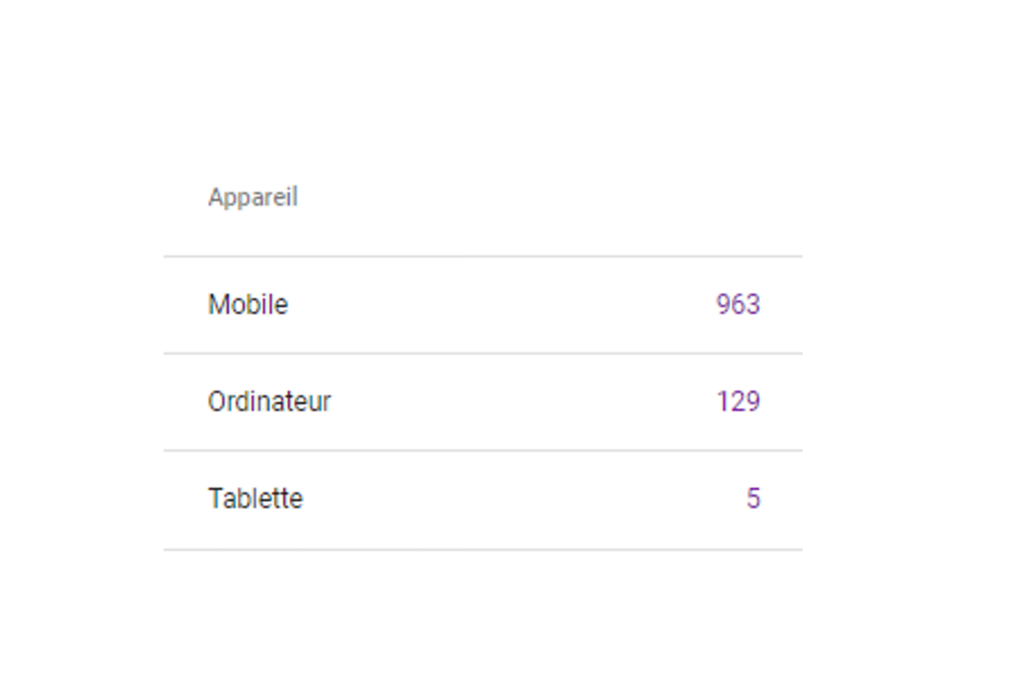
Task: Click the 129 value for Ordinateur
Action: tap(738, 401)
